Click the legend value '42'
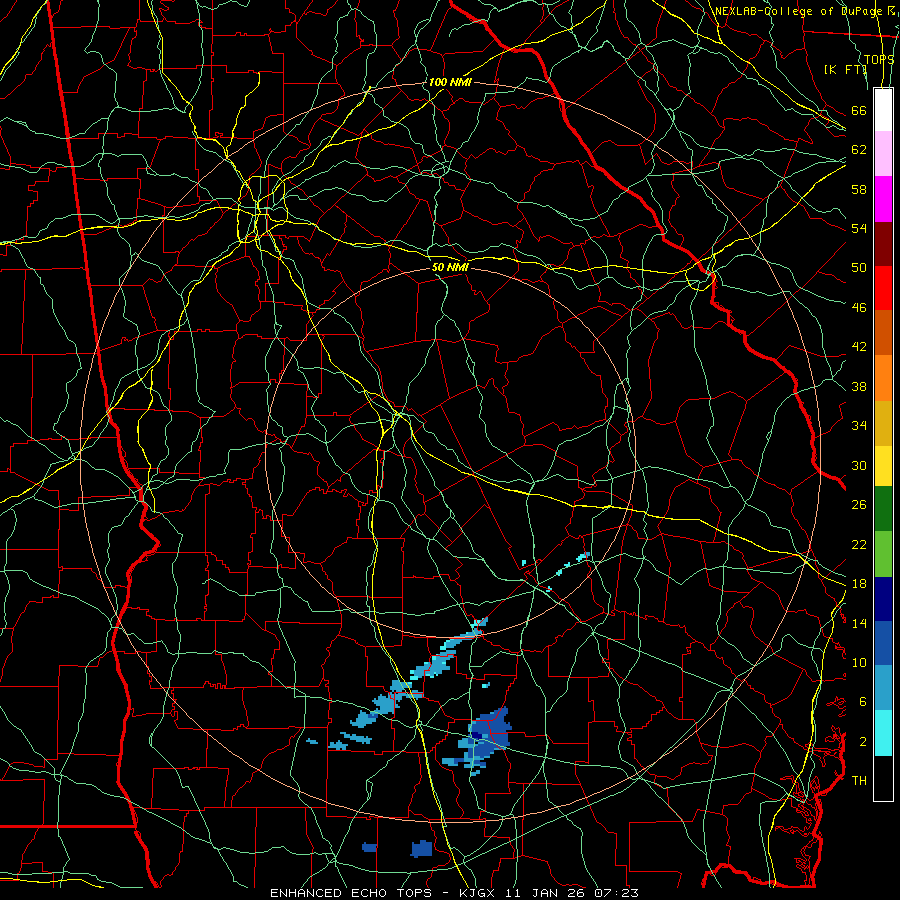 [x=859, y=347]
